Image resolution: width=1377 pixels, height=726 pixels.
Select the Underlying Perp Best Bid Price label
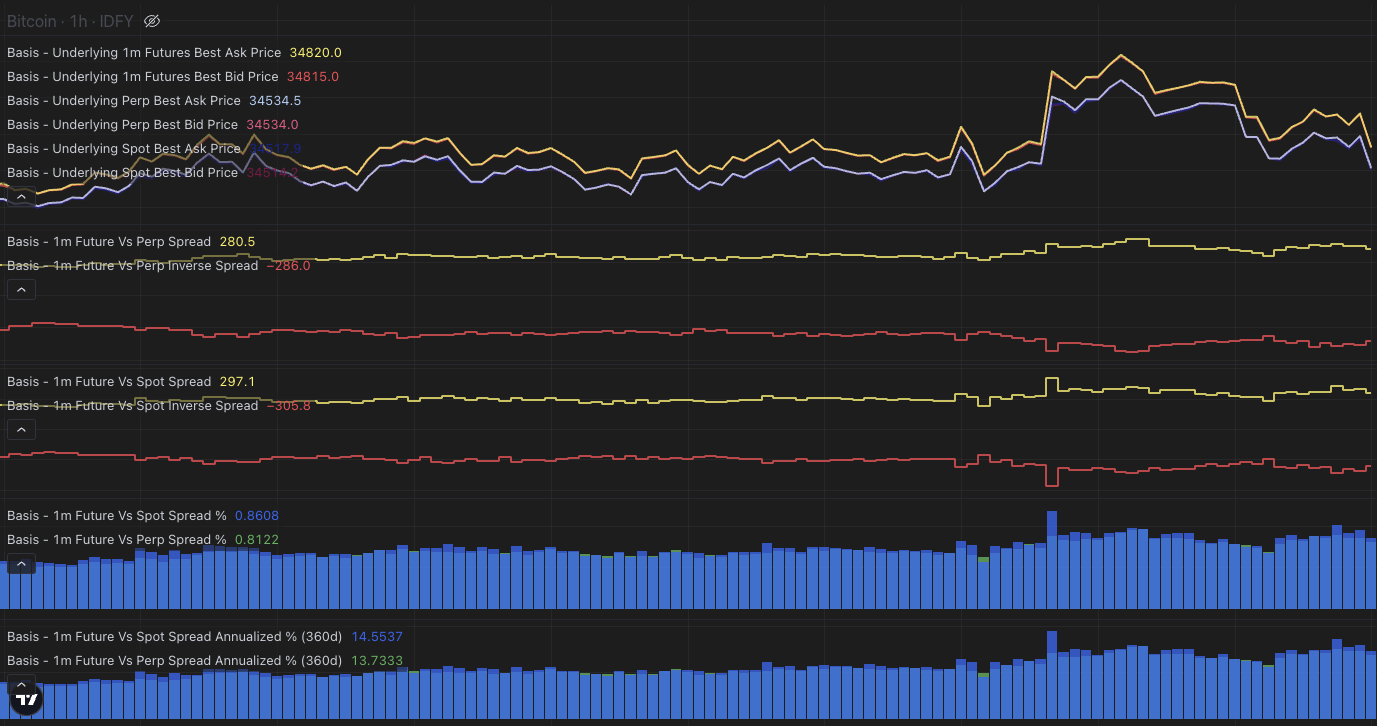[122, 124]
